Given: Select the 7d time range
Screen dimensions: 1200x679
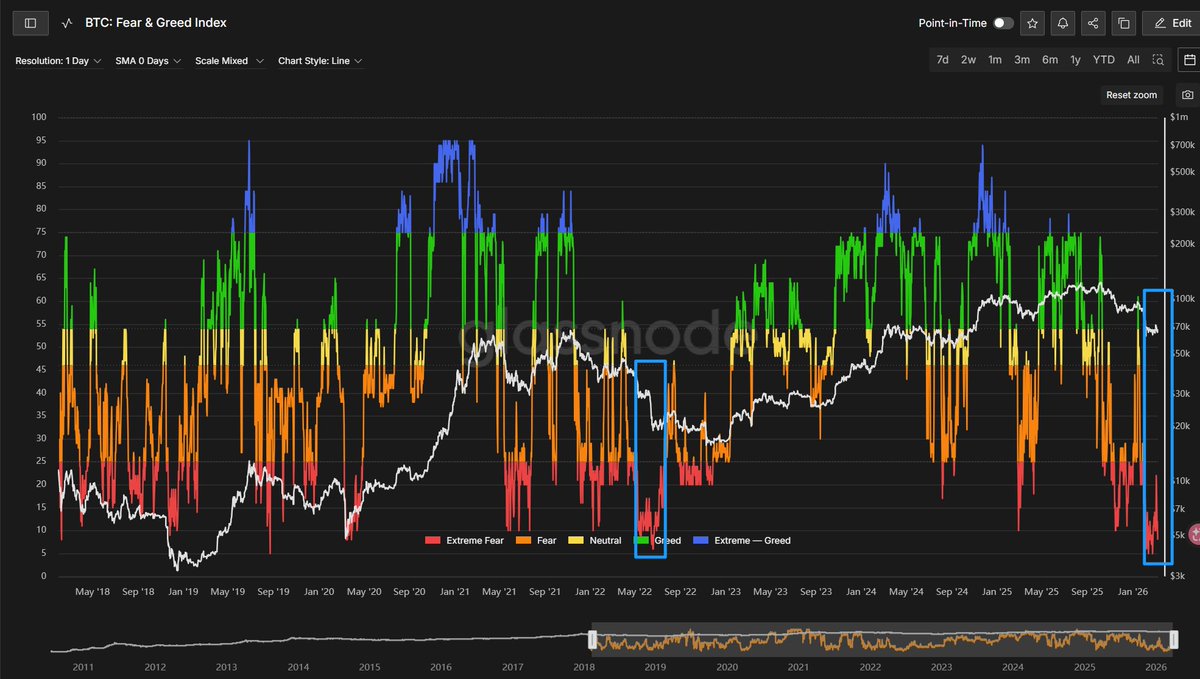Looking at the screenshot, I should point(942,60).
